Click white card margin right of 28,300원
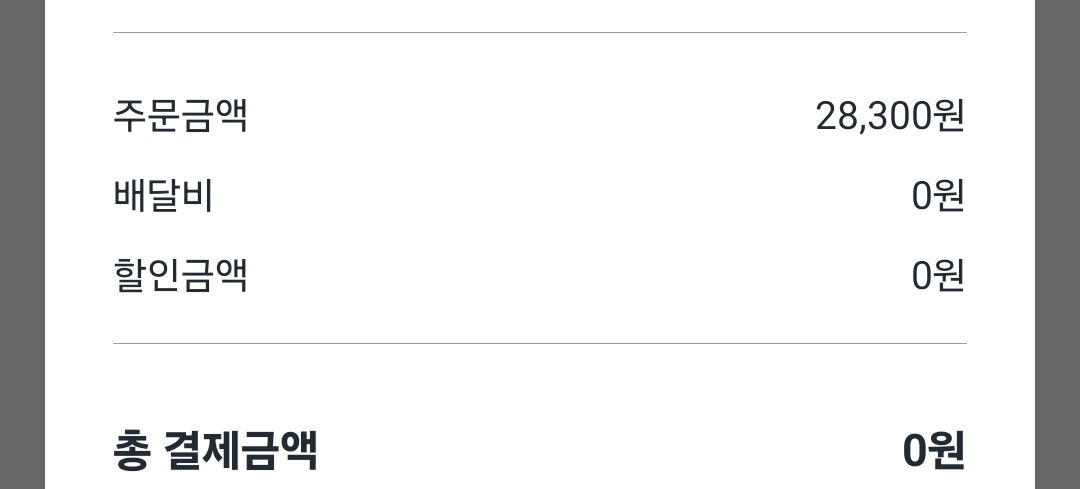 pyautogui.click(x=1000, y=116)
